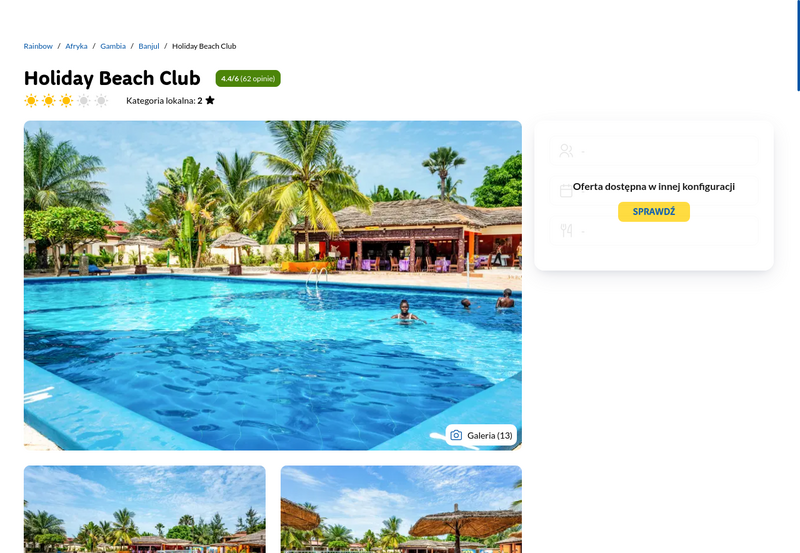Open the Gambia breadcrumb link
Screen dimensions: 800x553
[x=113, y=46]
